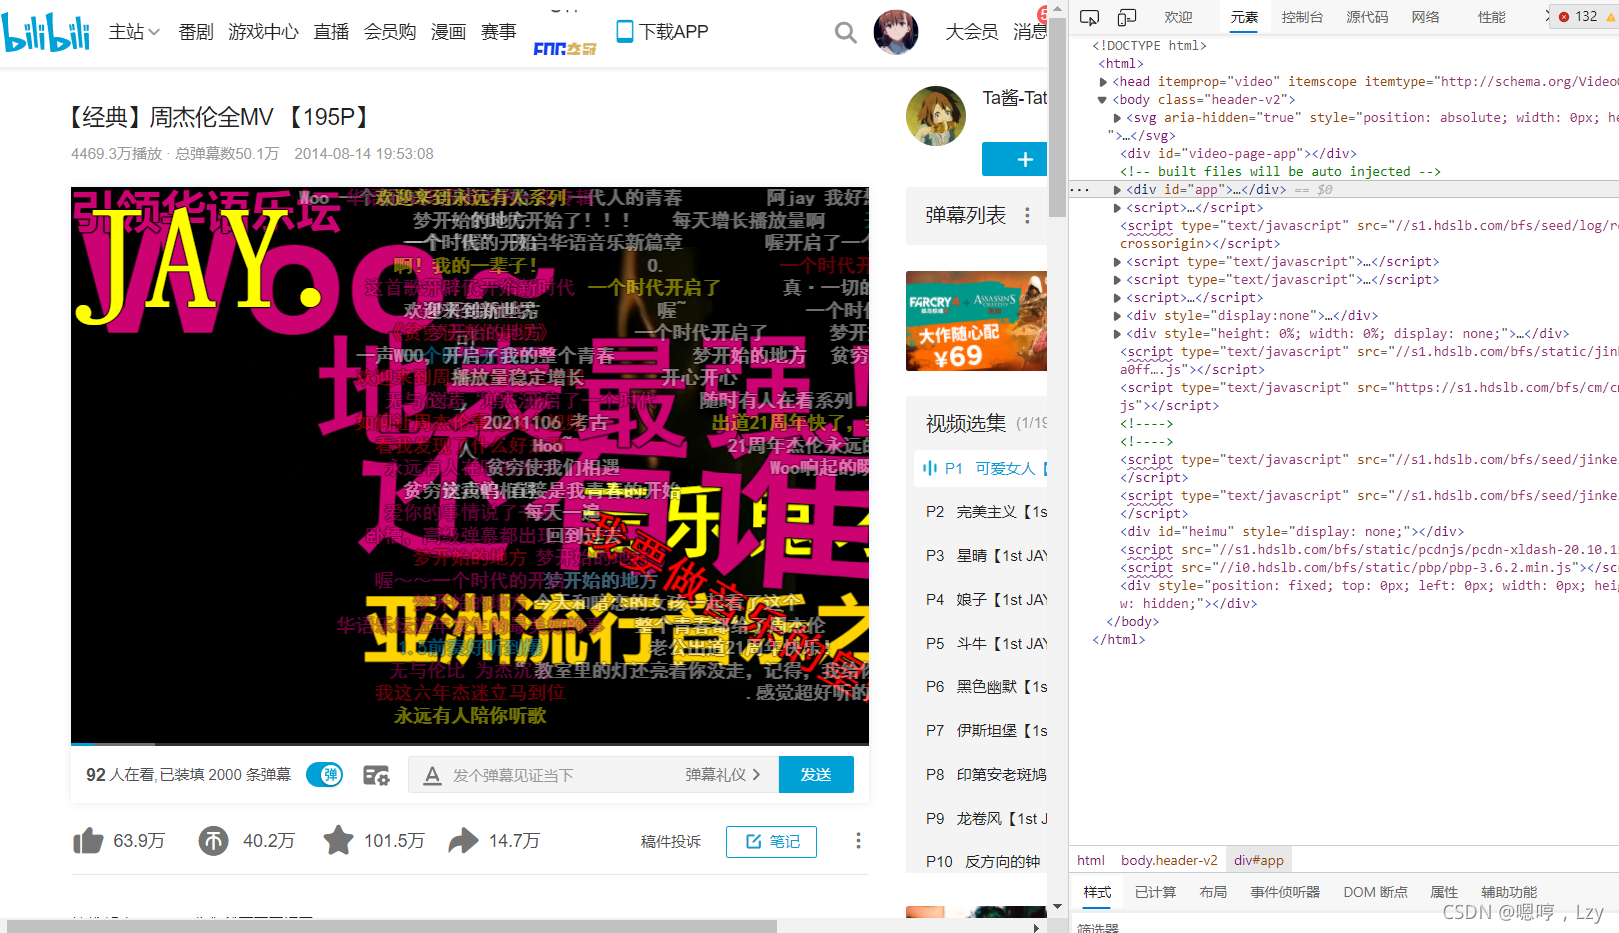This screenshot has height=933, width=1619.
Task: Open 弹幕礼仪 link
Action: click(722, 775)
